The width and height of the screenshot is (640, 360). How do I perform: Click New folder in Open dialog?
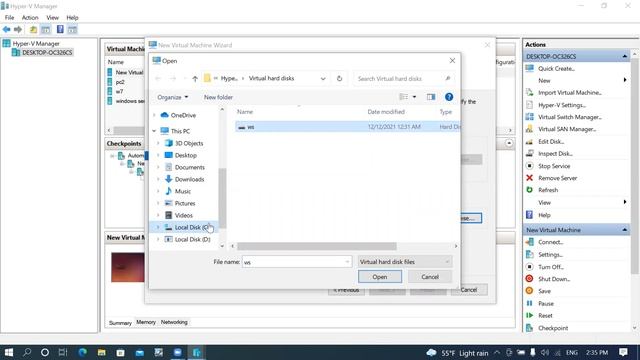(218, 97)
